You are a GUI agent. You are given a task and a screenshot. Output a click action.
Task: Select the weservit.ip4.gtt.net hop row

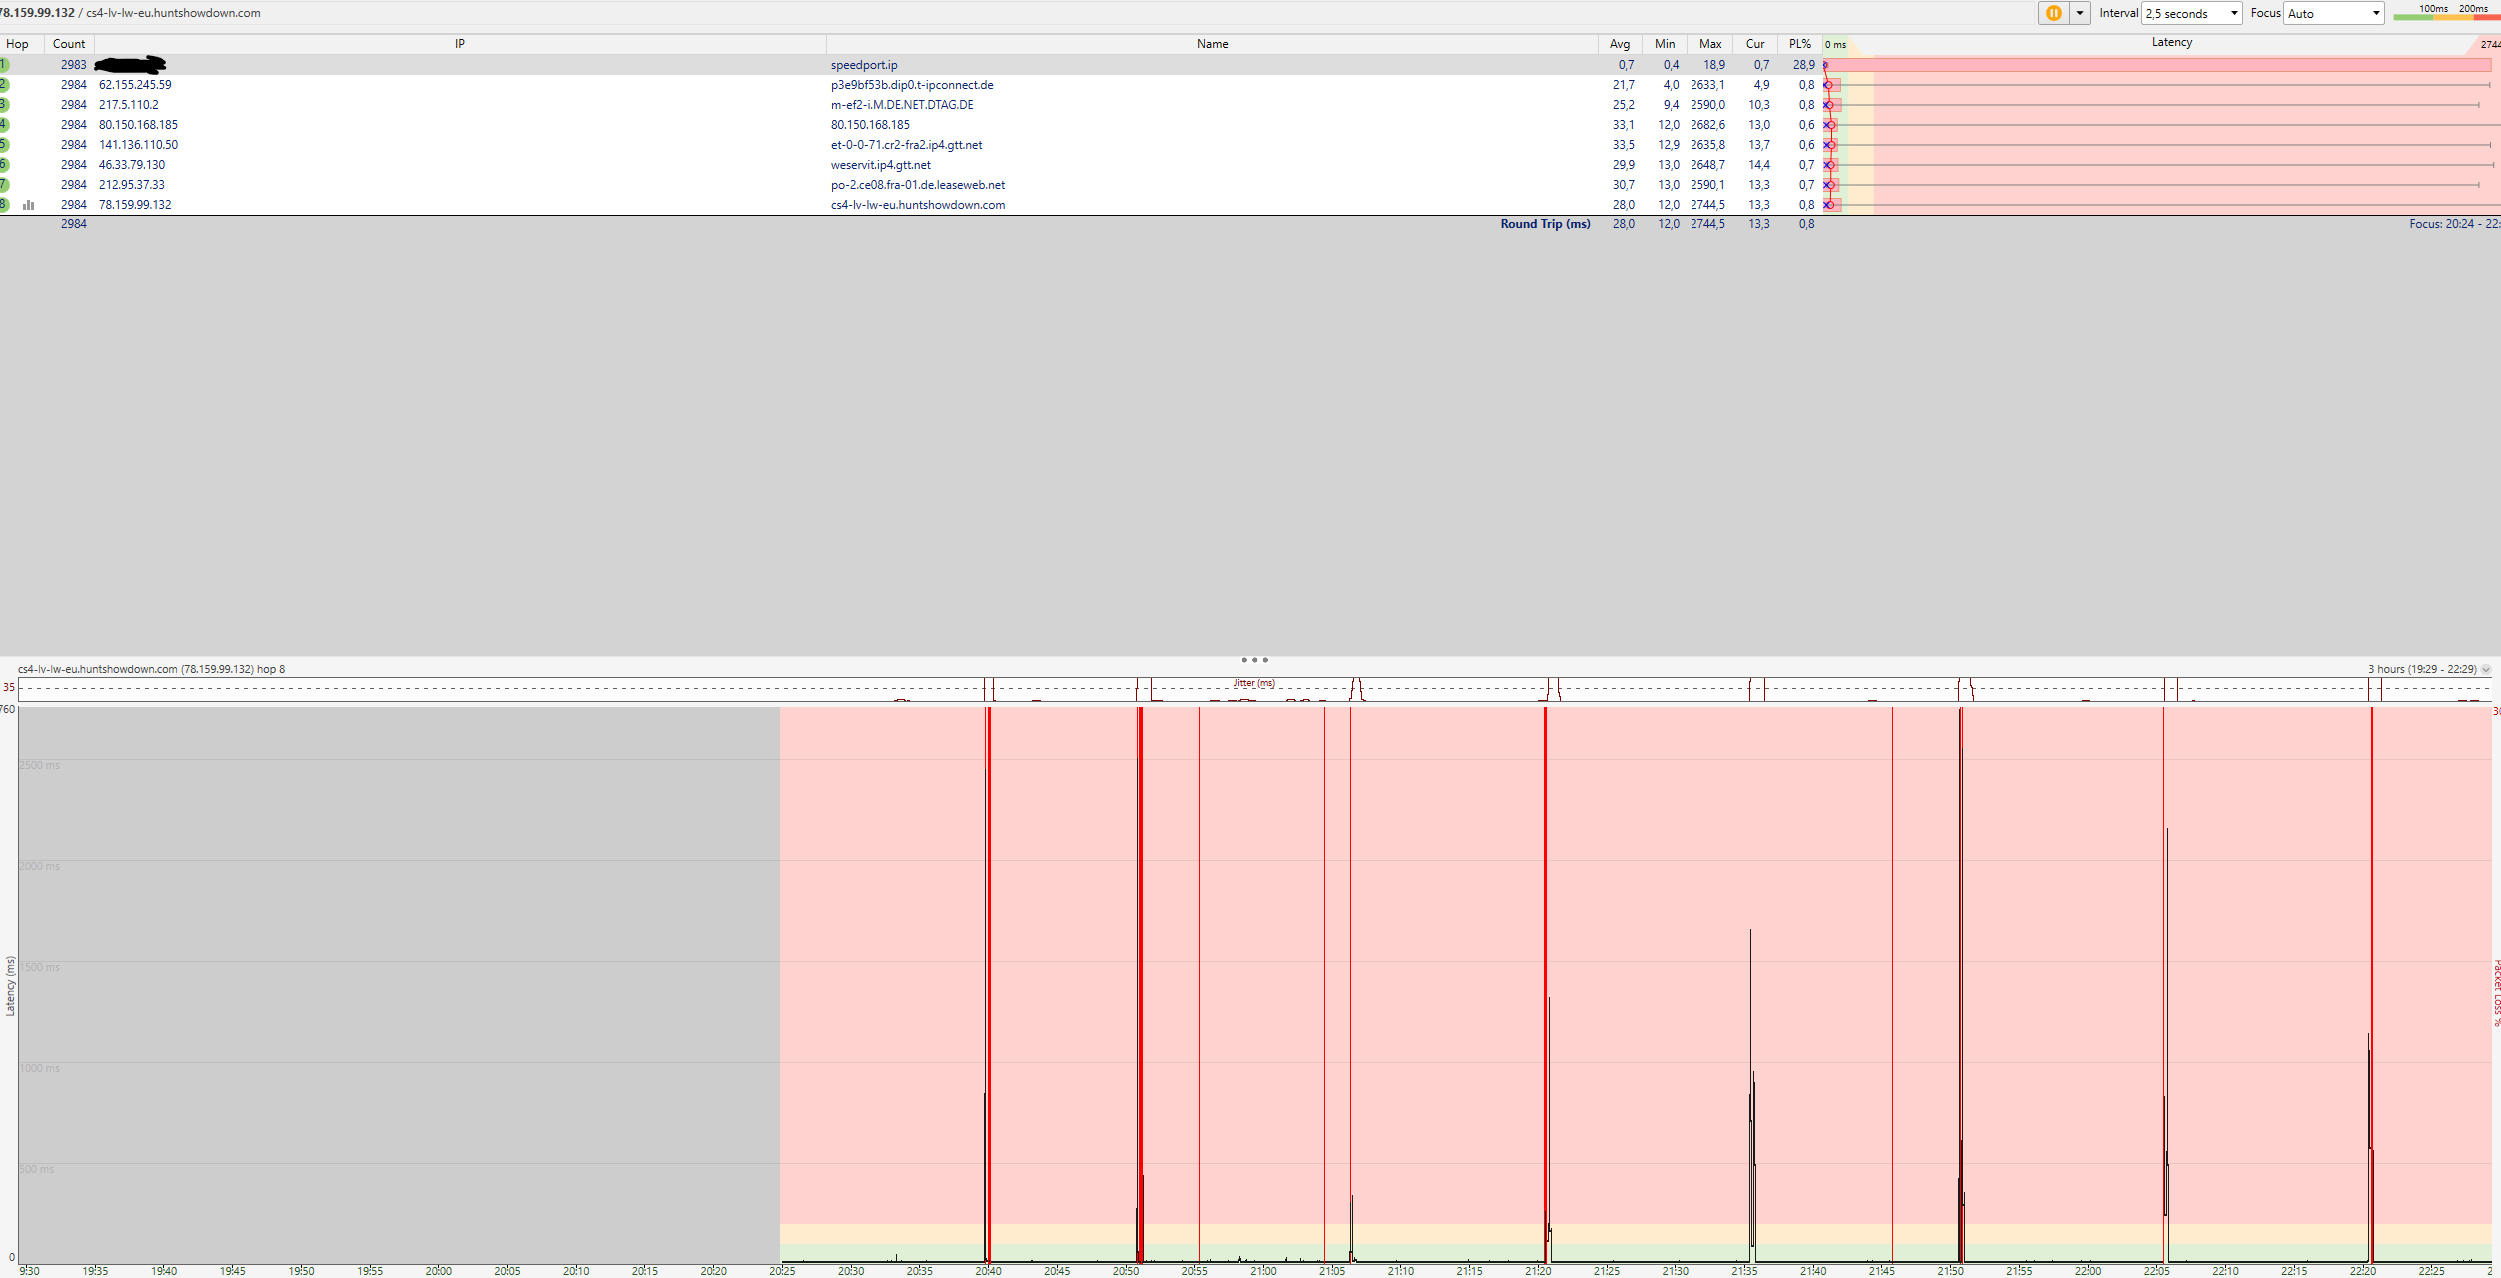(x=880, y=165)
